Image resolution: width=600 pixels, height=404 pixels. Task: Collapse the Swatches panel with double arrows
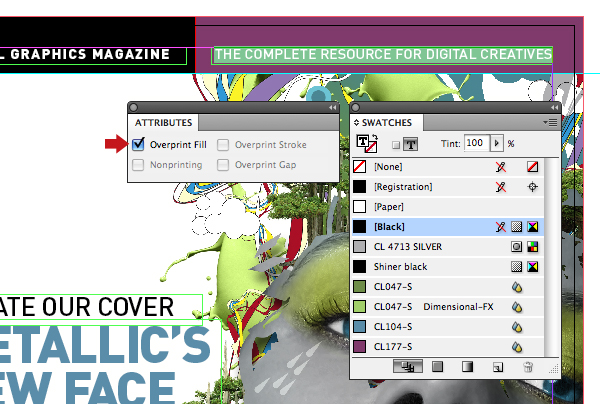(x=554, y=108)
